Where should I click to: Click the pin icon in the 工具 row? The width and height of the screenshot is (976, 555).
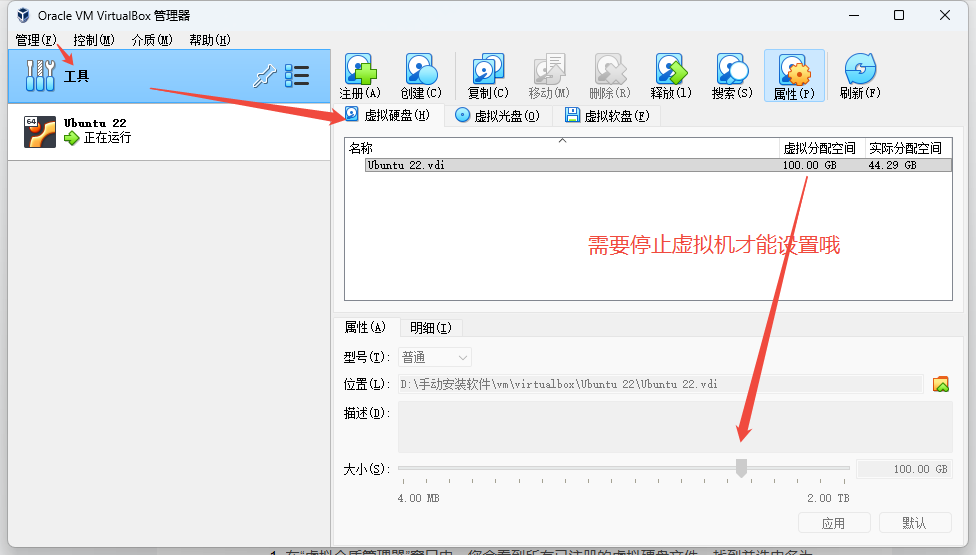(265, 76)
